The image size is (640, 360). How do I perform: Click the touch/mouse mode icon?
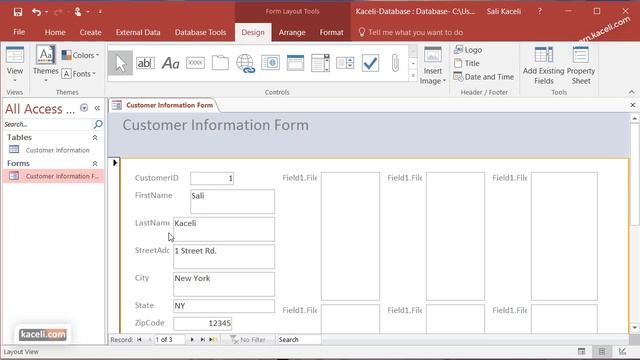click(x=78, y=12)
